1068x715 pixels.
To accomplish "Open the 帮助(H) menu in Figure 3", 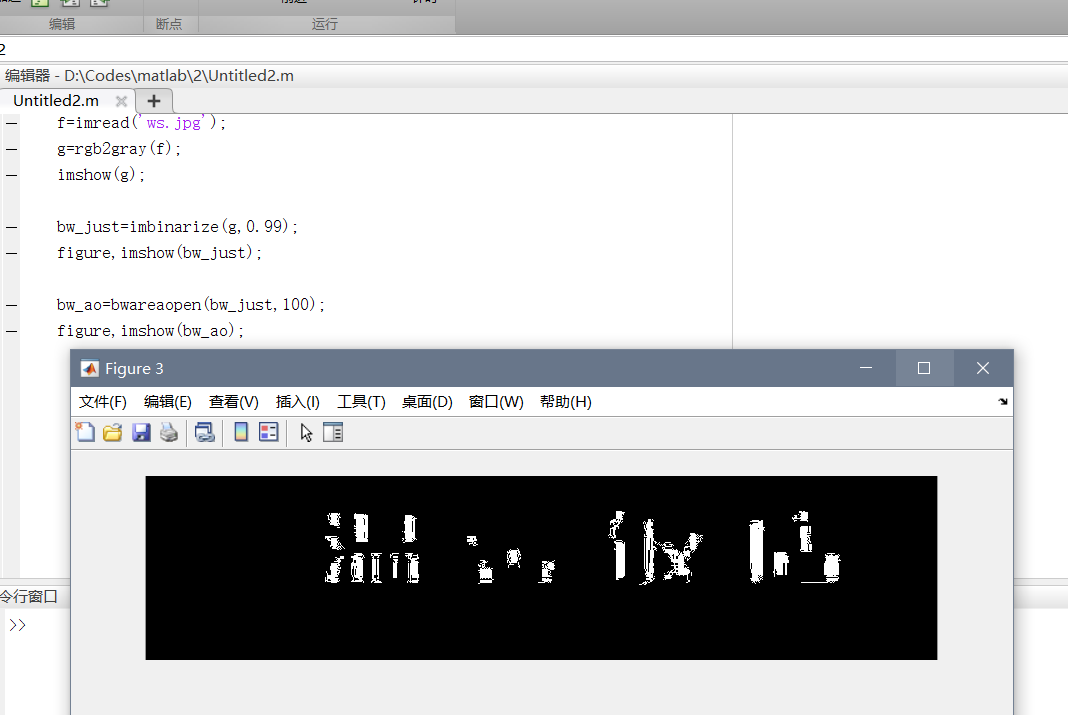I will click(x=565, y=402).
